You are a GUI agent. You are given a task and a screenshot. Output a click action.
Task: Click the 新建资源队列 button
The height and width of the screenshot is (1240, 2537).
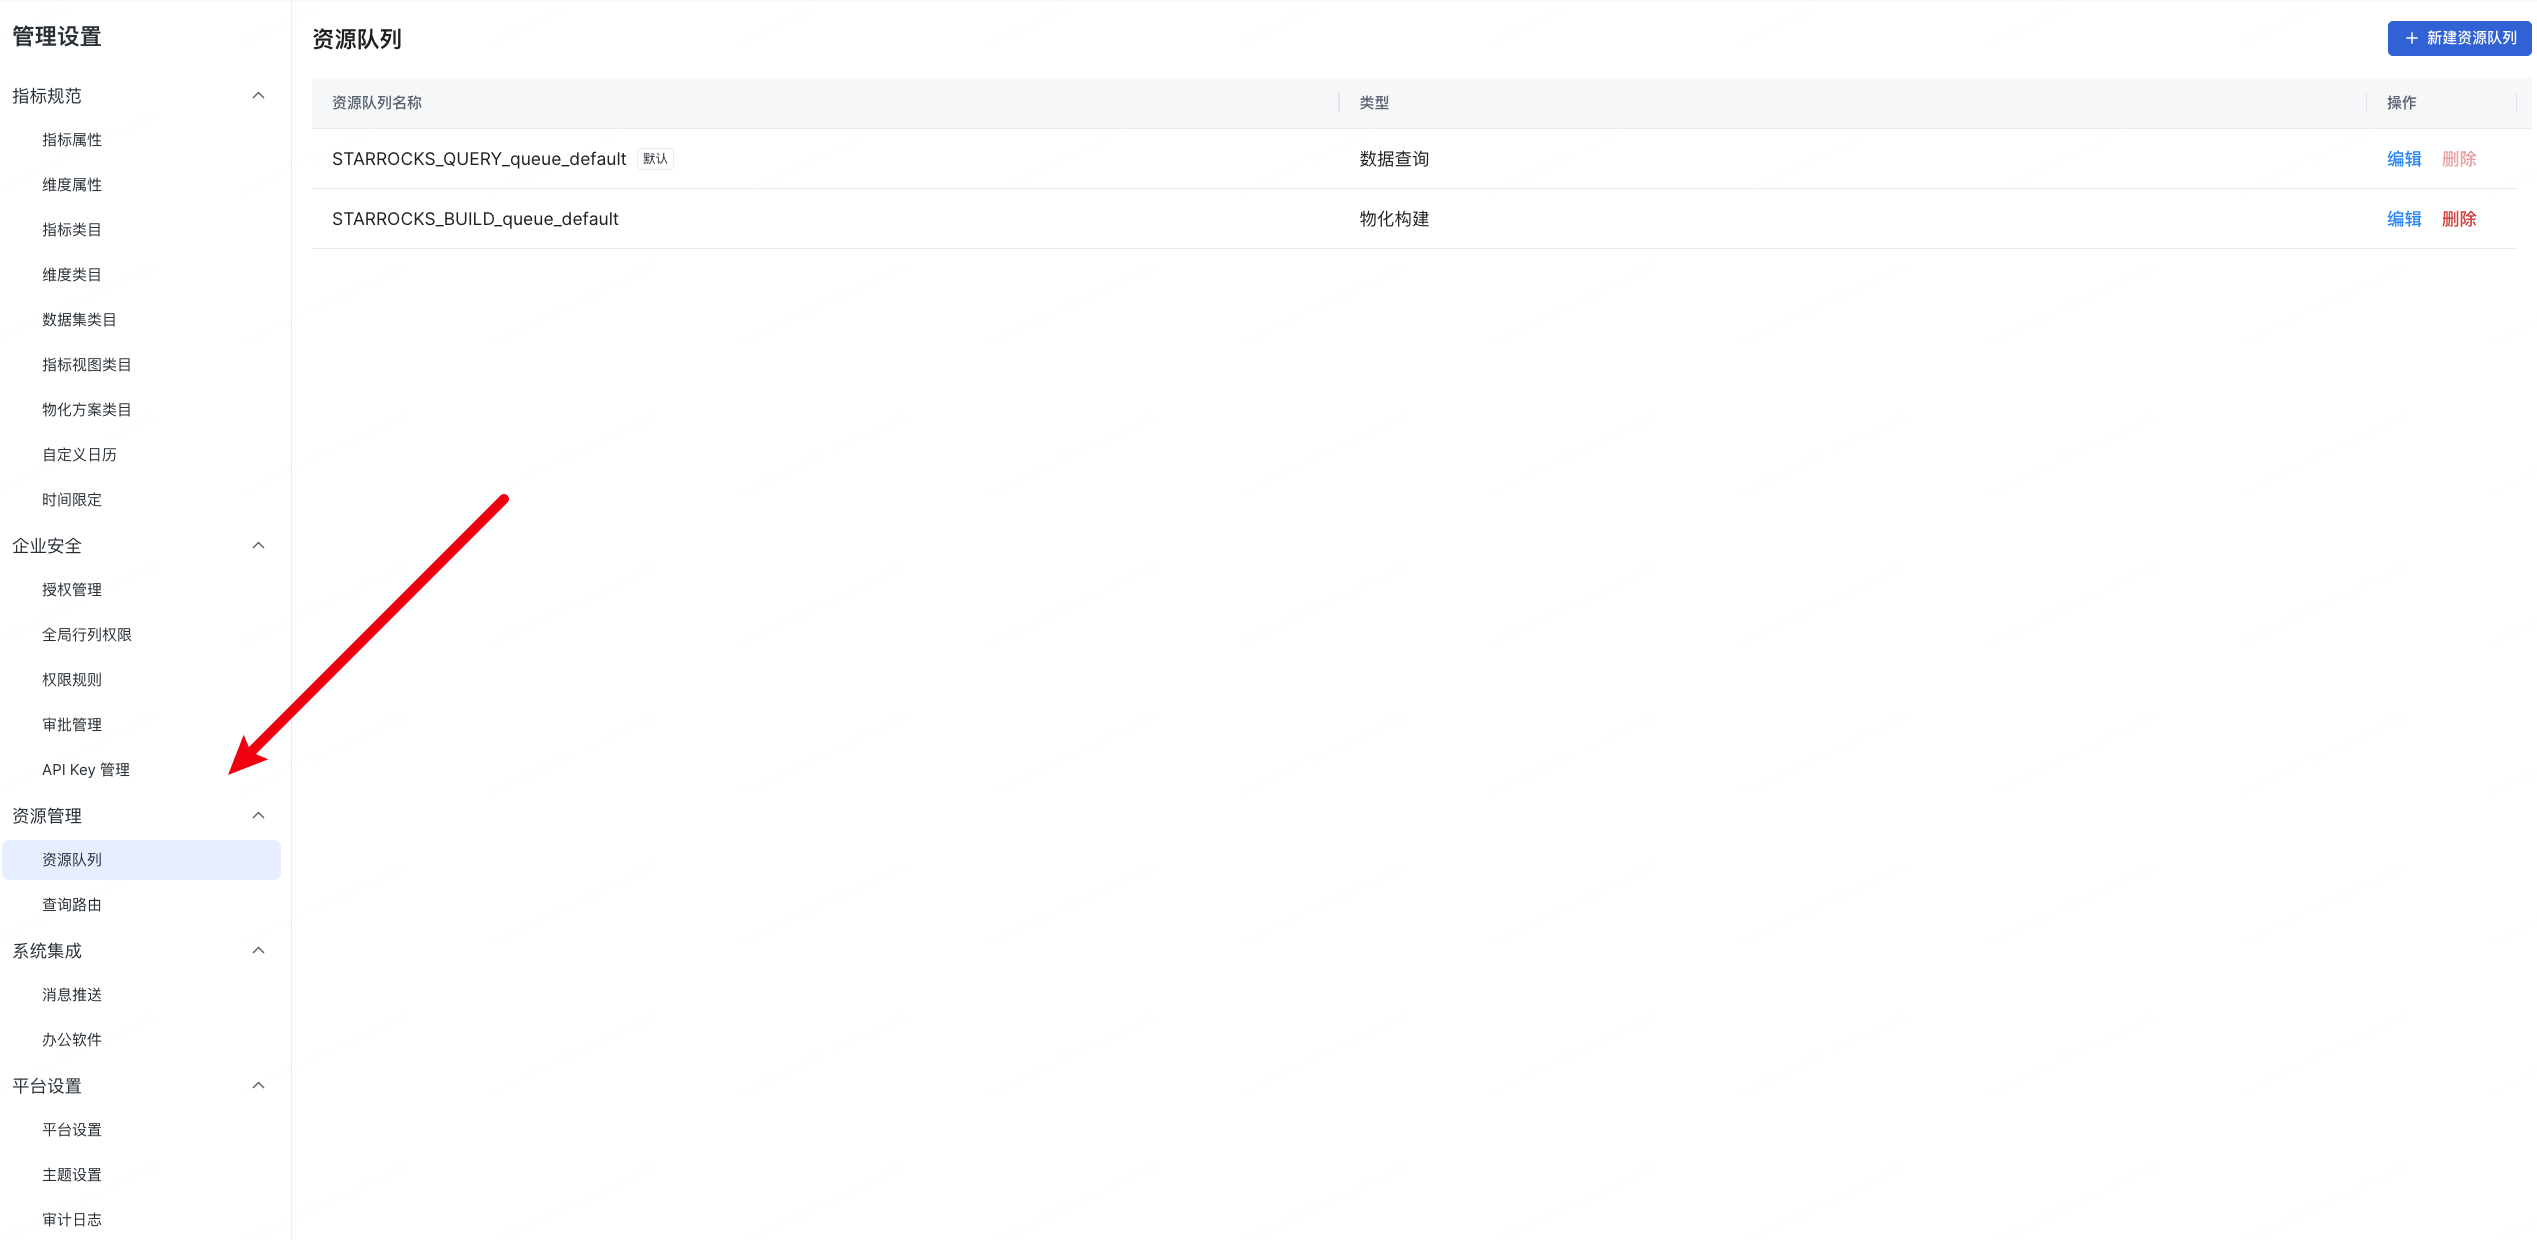tap(2459, 38)
